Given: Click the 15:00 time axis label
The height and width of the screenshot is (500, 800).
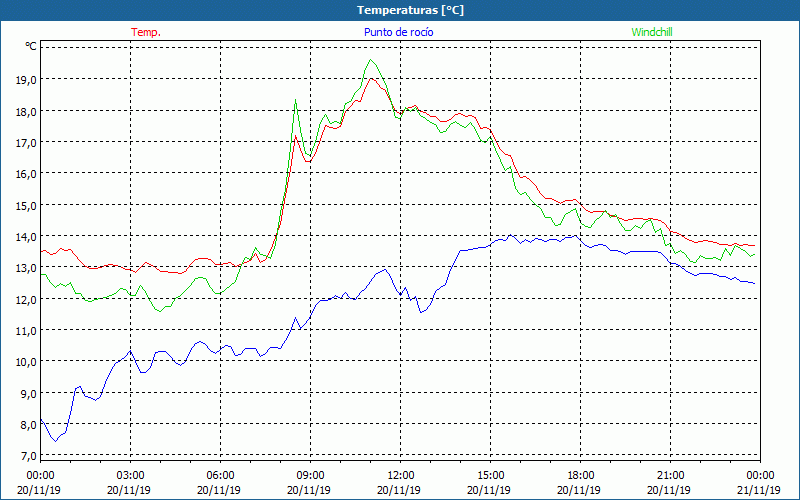Looking at the screenshot, I should [x=490, y=476].
